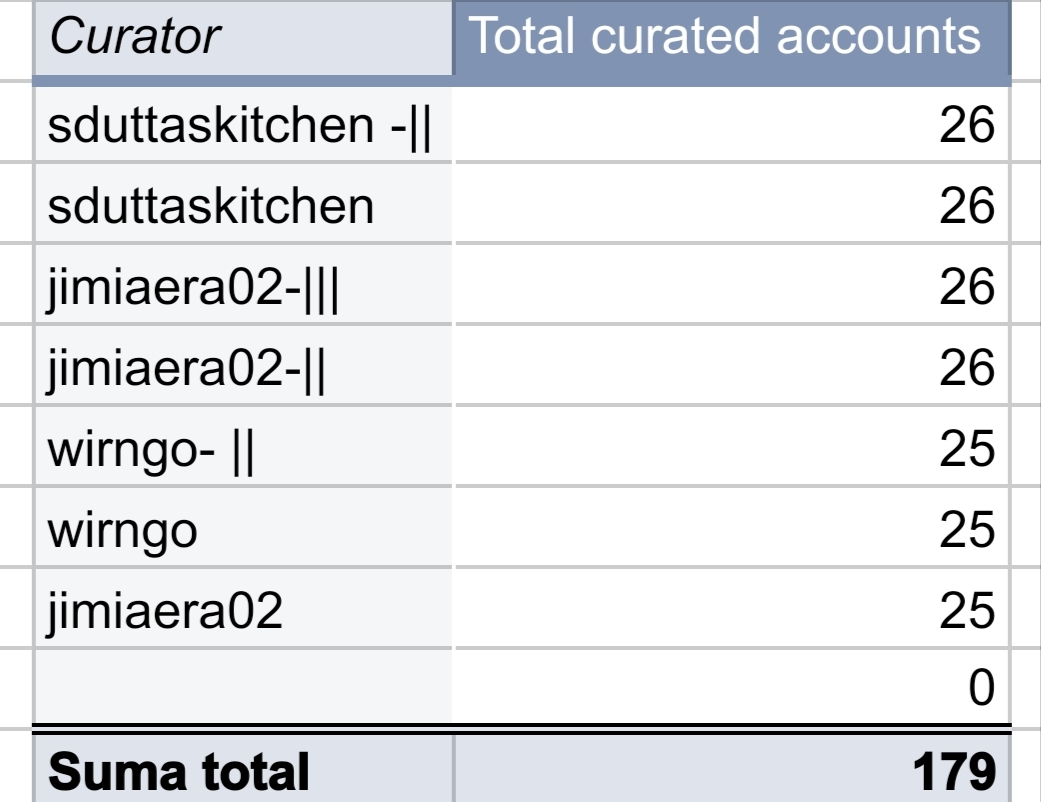Click the sduttaskitchen -|| curator cell
Viewport: 1041px width, 802px height.
(243, 124)
